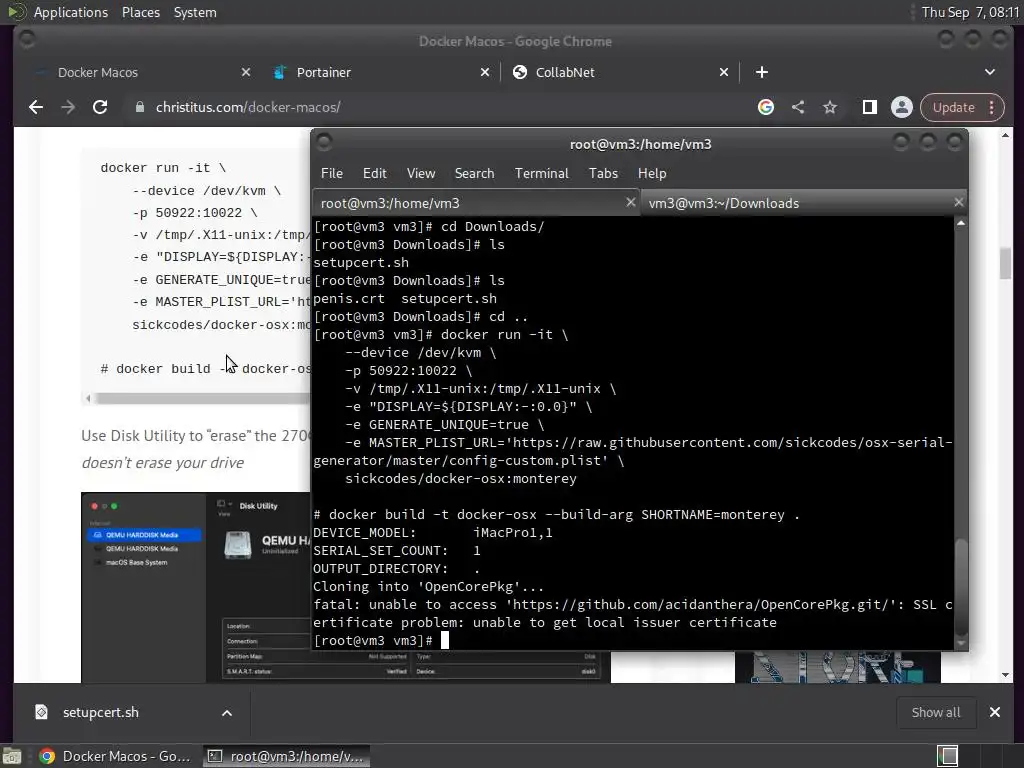Close the Docker Macos tab
1024x768 pixels.
point(246,72)
